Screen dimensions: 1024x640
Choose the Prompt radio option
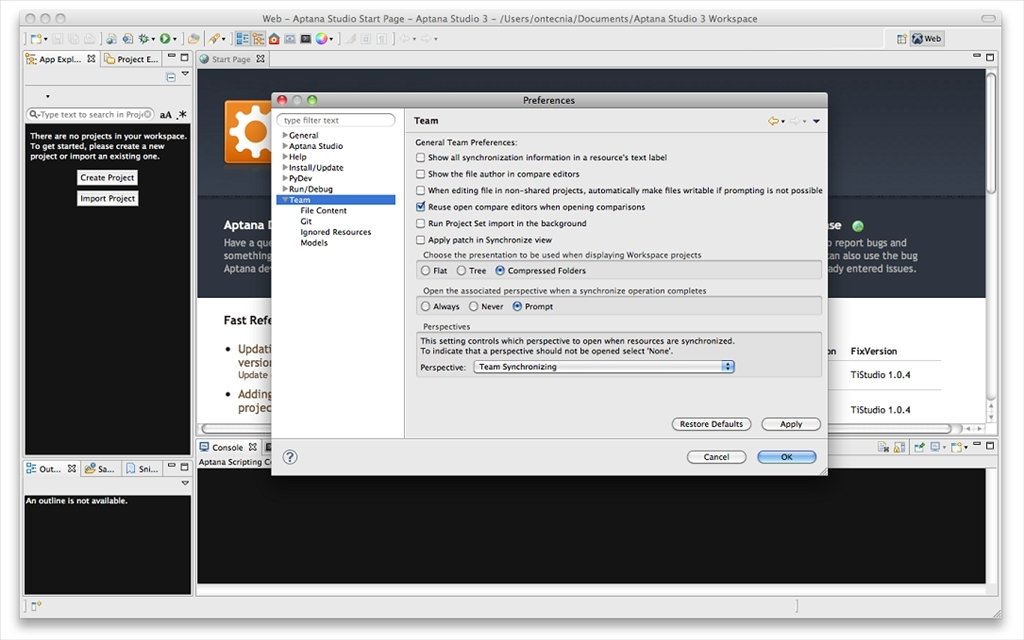coord(517,306)
